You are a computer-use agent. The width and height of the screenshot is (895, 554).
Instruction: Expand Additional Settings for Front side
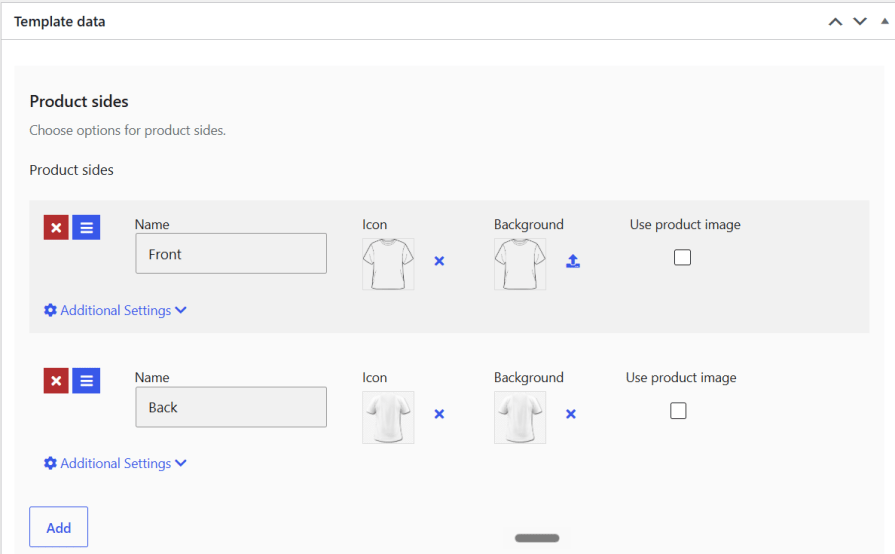pyautogui.click(x=115, y=310)
